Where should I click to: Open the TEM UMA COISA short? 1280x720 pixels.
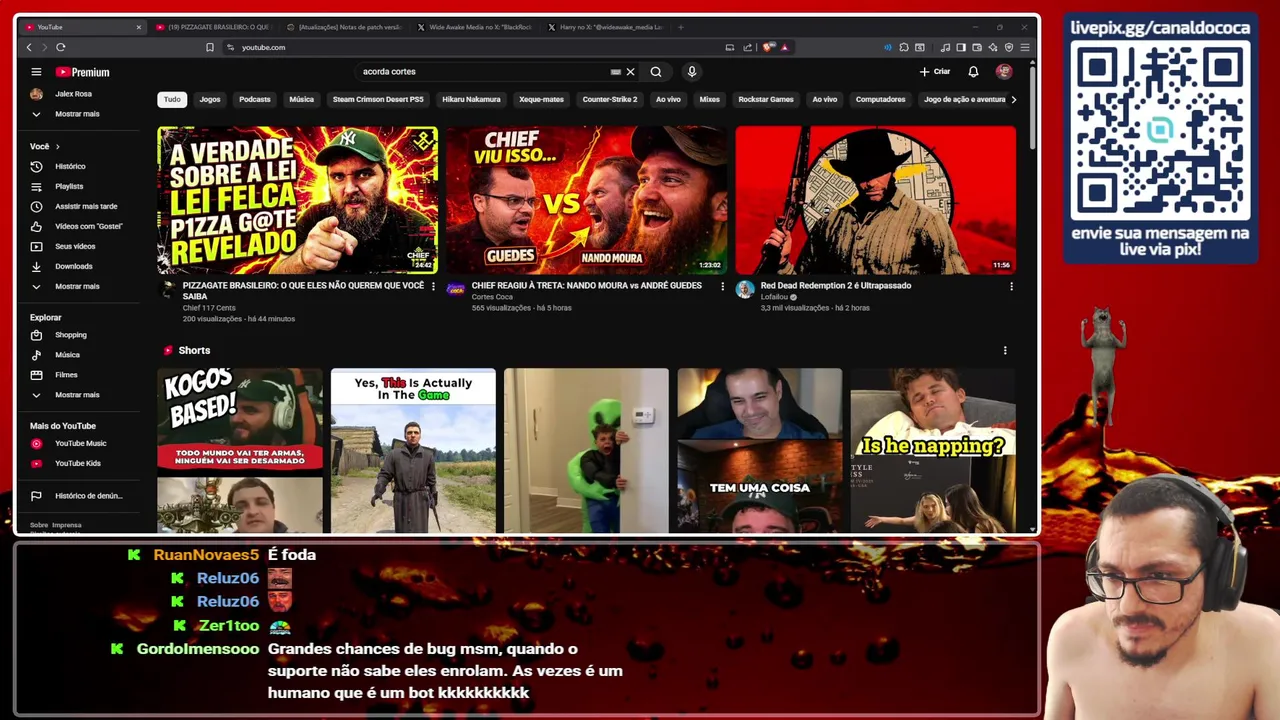(760, 451)
